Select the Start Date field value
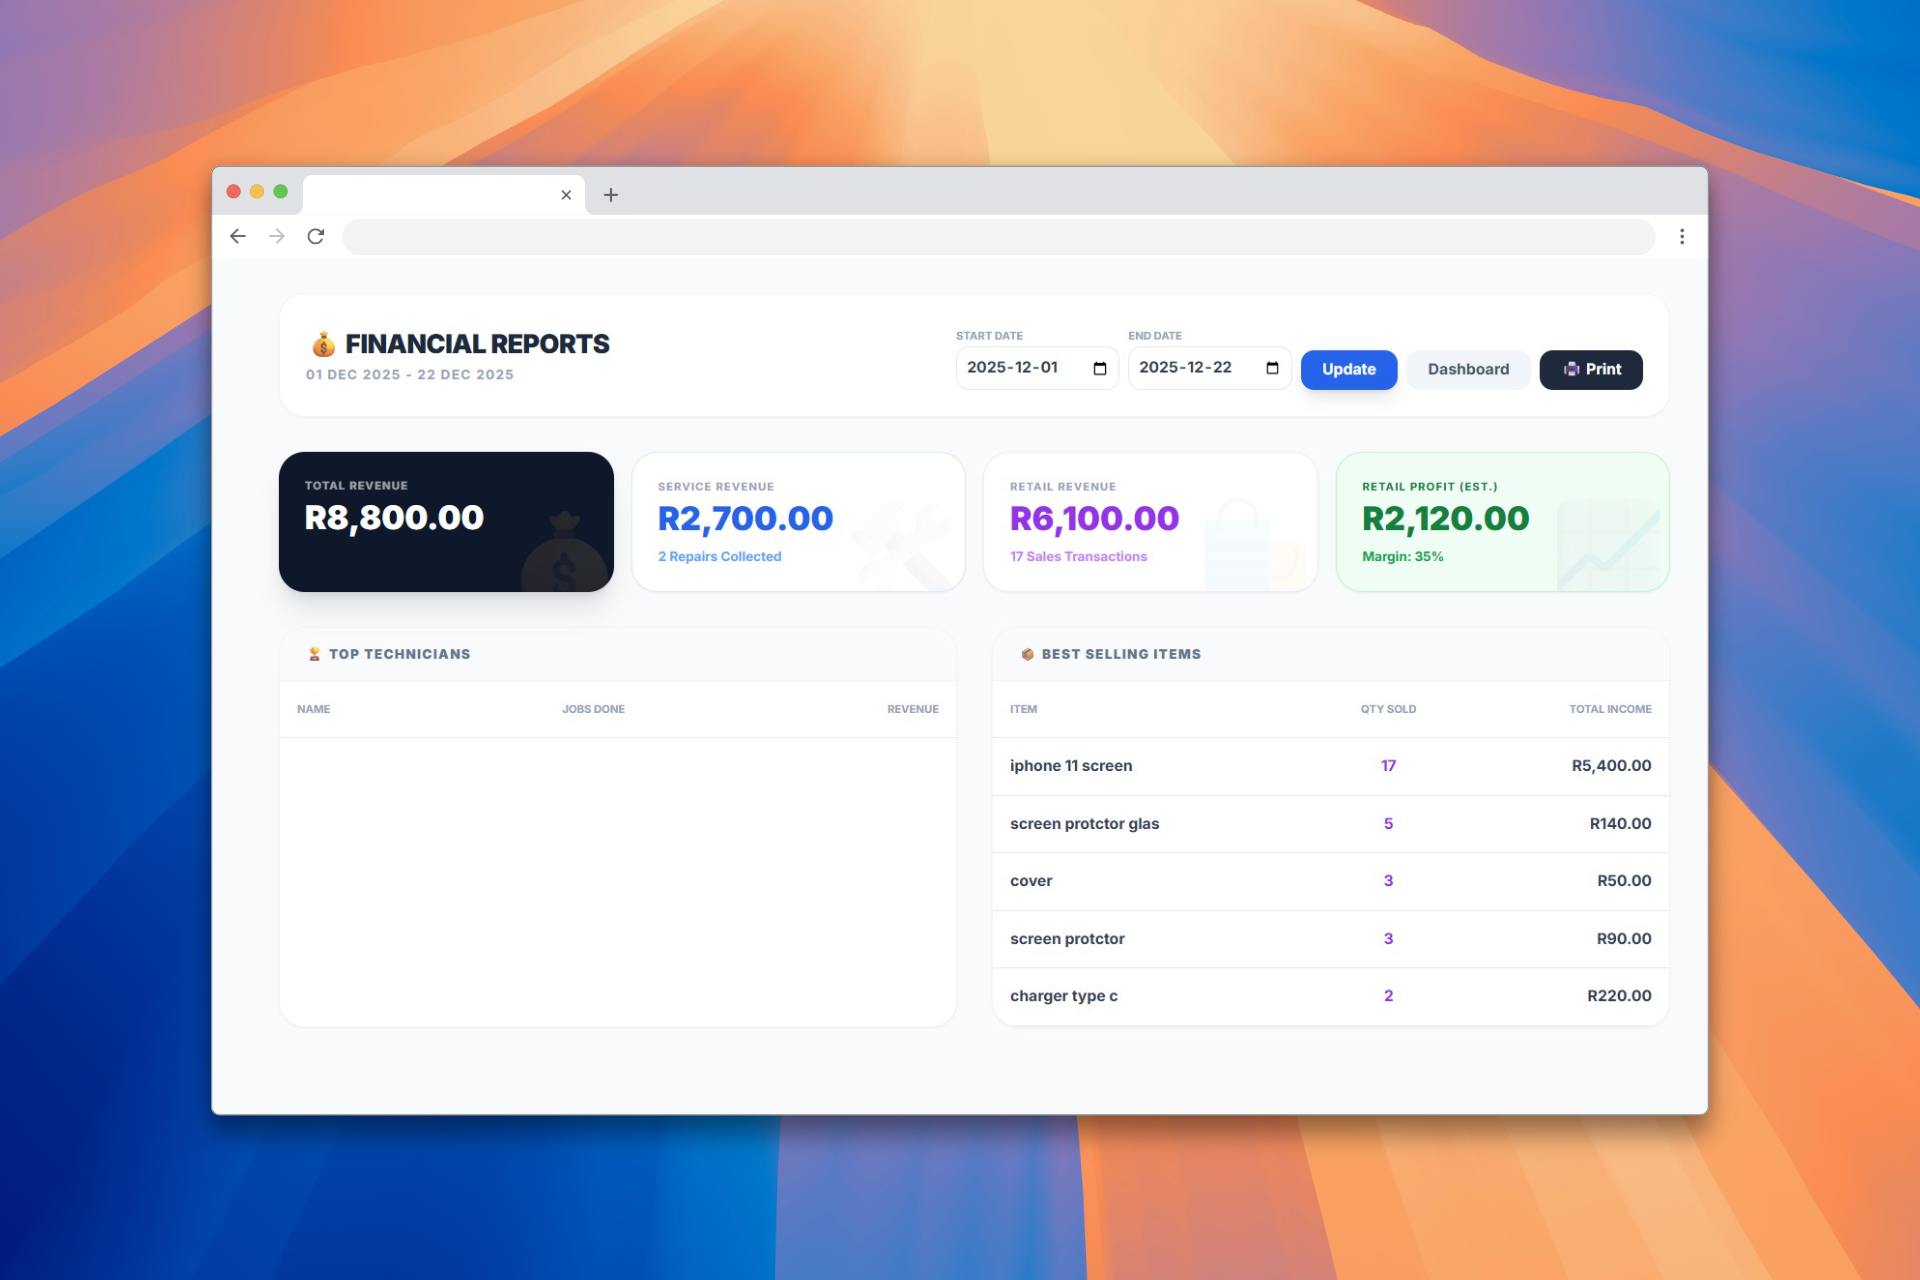1920x1280 pixels. click(1012, 368)
